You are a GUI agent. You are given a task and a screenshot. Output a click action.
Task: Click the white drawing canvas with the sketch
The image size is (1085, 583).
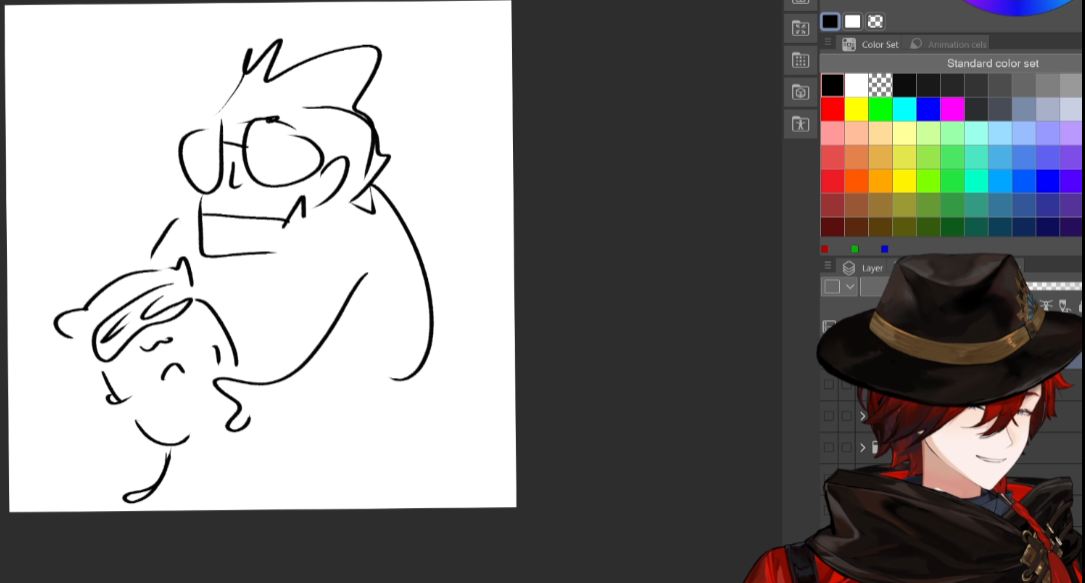262,255
